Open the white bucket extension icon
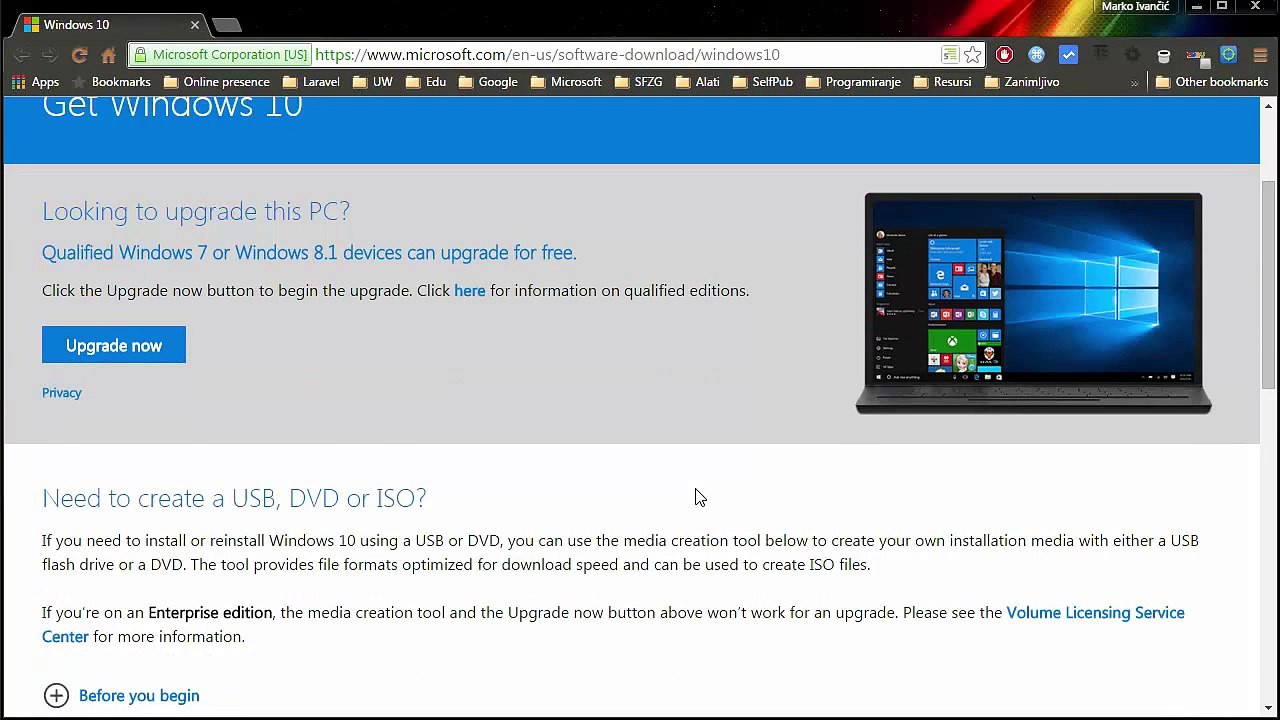This screenshot has height=720, width=1280. 1164,56
